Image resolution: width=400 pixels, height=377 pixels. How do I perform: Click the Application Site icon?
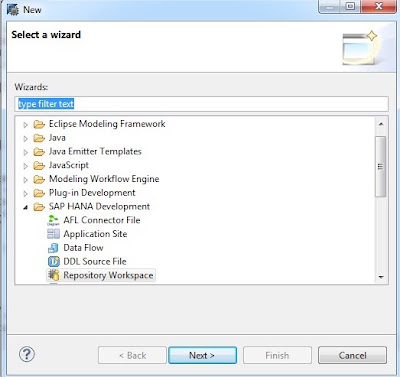(53, 234)
